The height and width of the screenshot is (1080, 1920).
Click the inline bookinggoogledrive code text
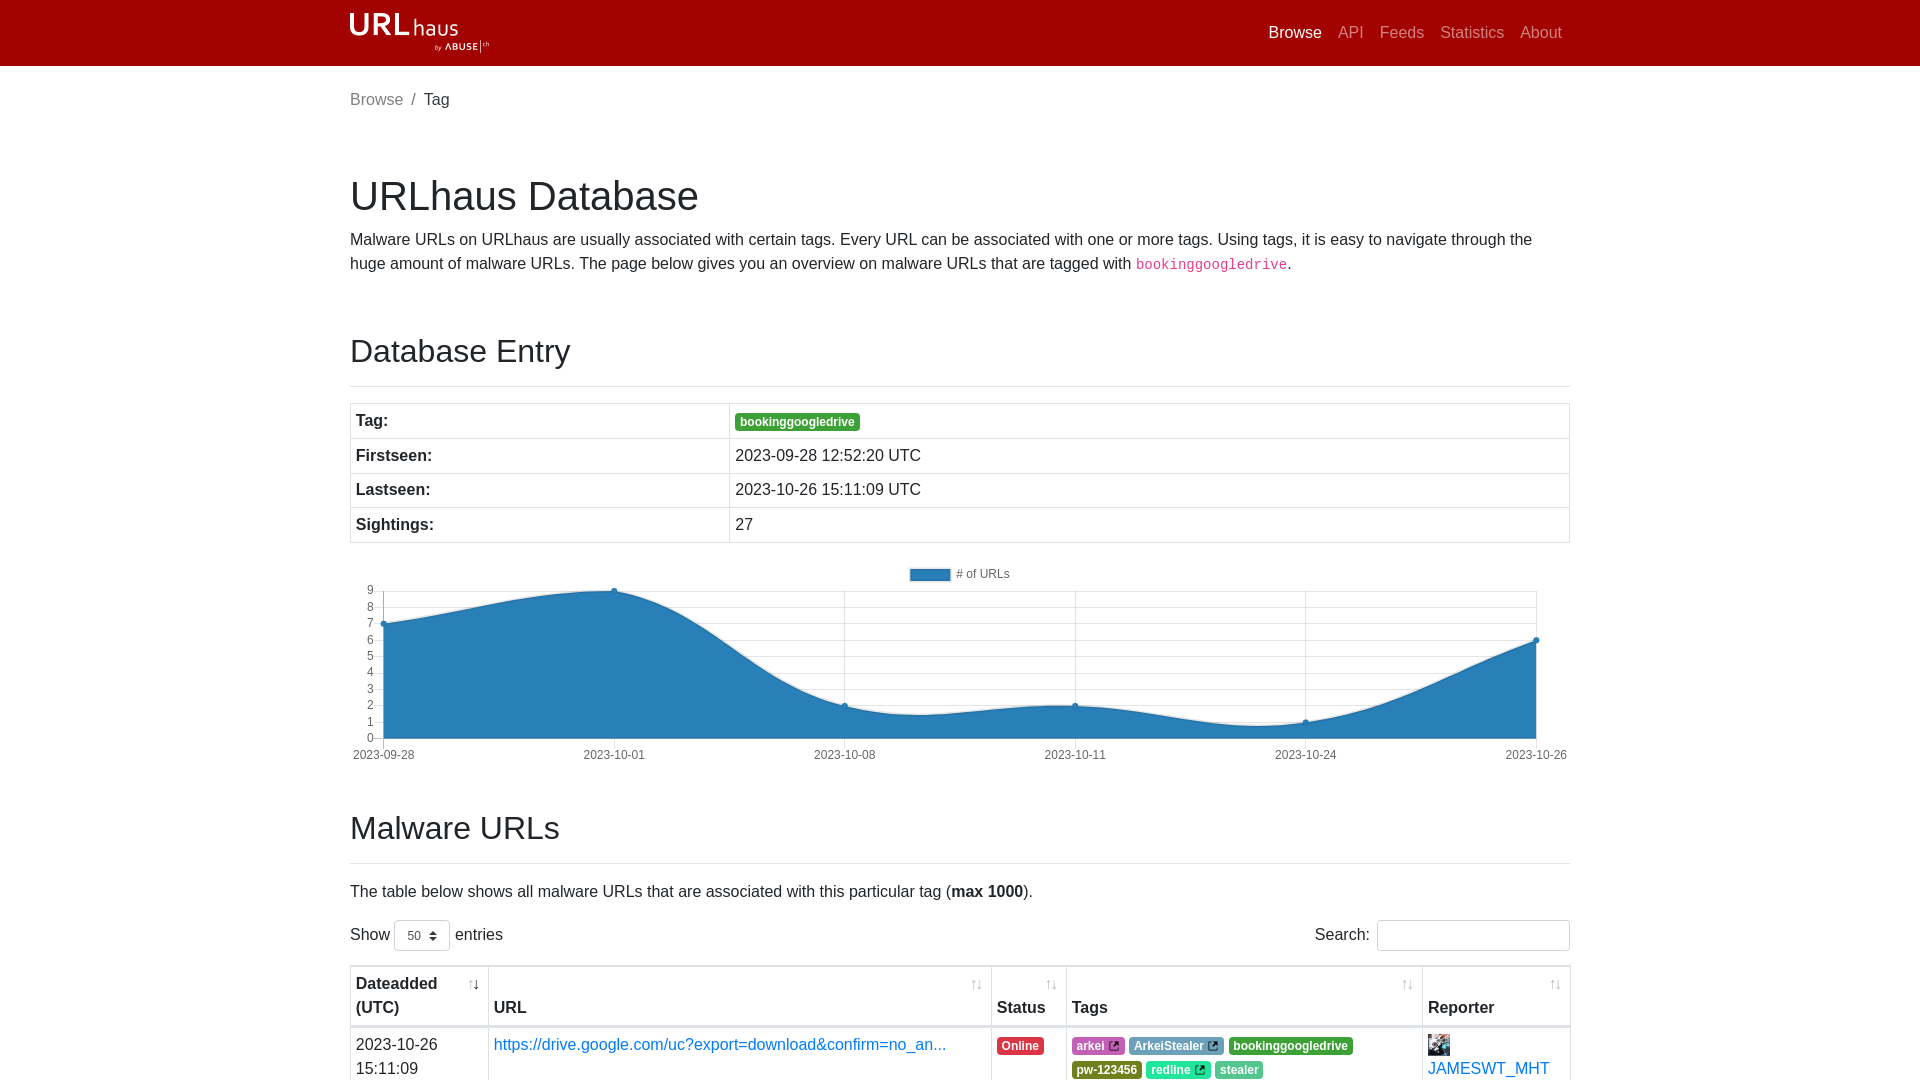(x=1211, y=265)
